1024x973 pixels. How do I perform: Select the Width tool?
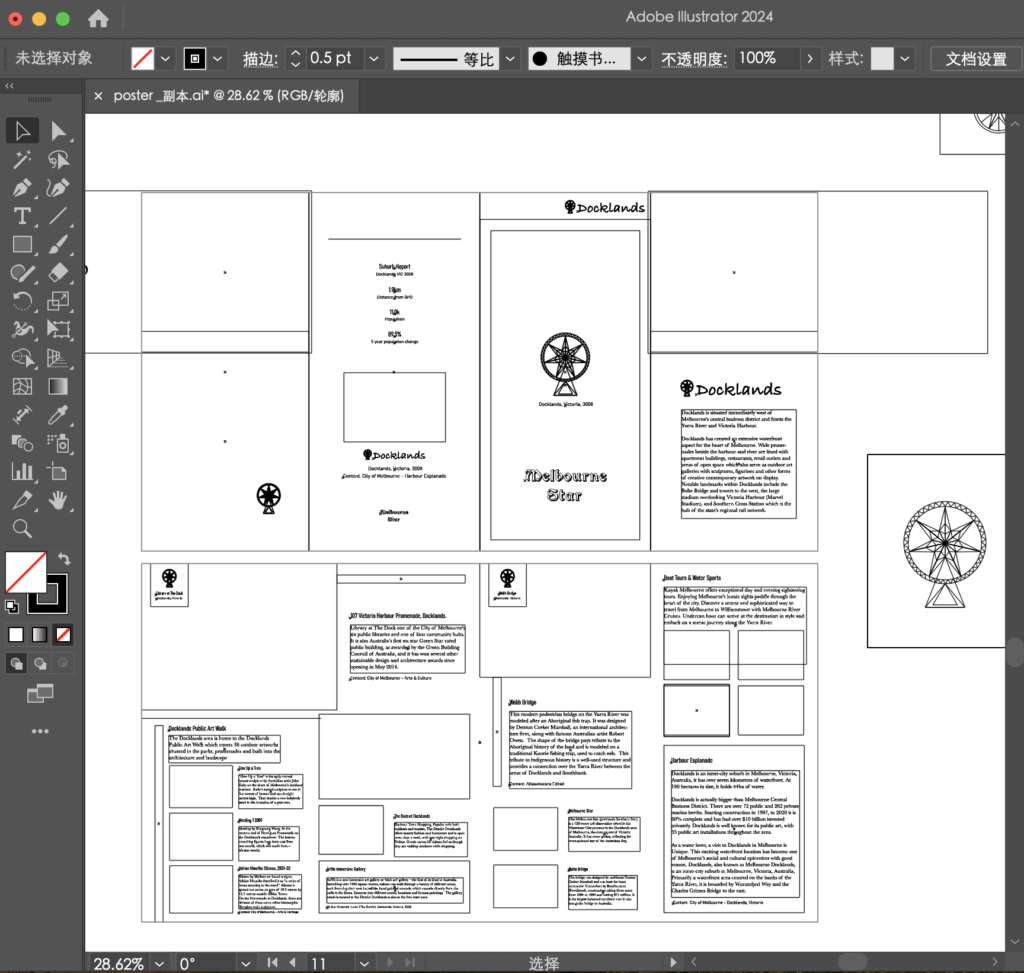tap(22, 329)
